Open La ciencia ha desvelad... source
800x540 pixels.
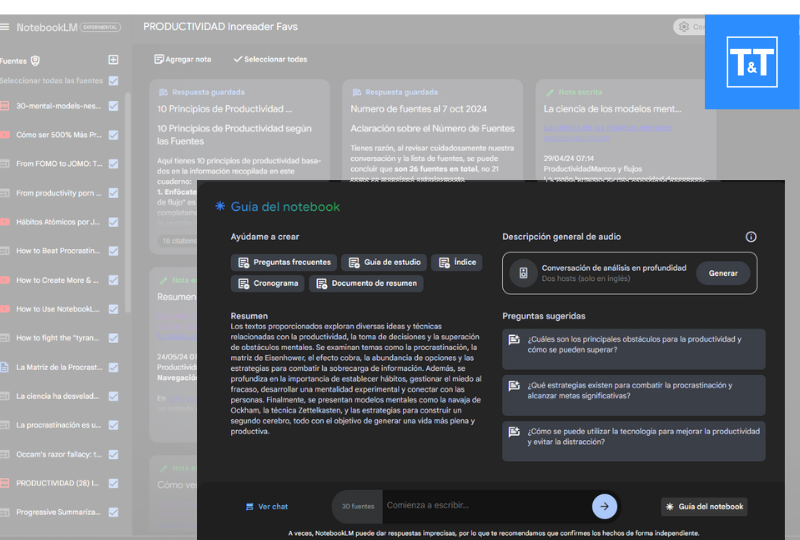click(x=58, y=396)
